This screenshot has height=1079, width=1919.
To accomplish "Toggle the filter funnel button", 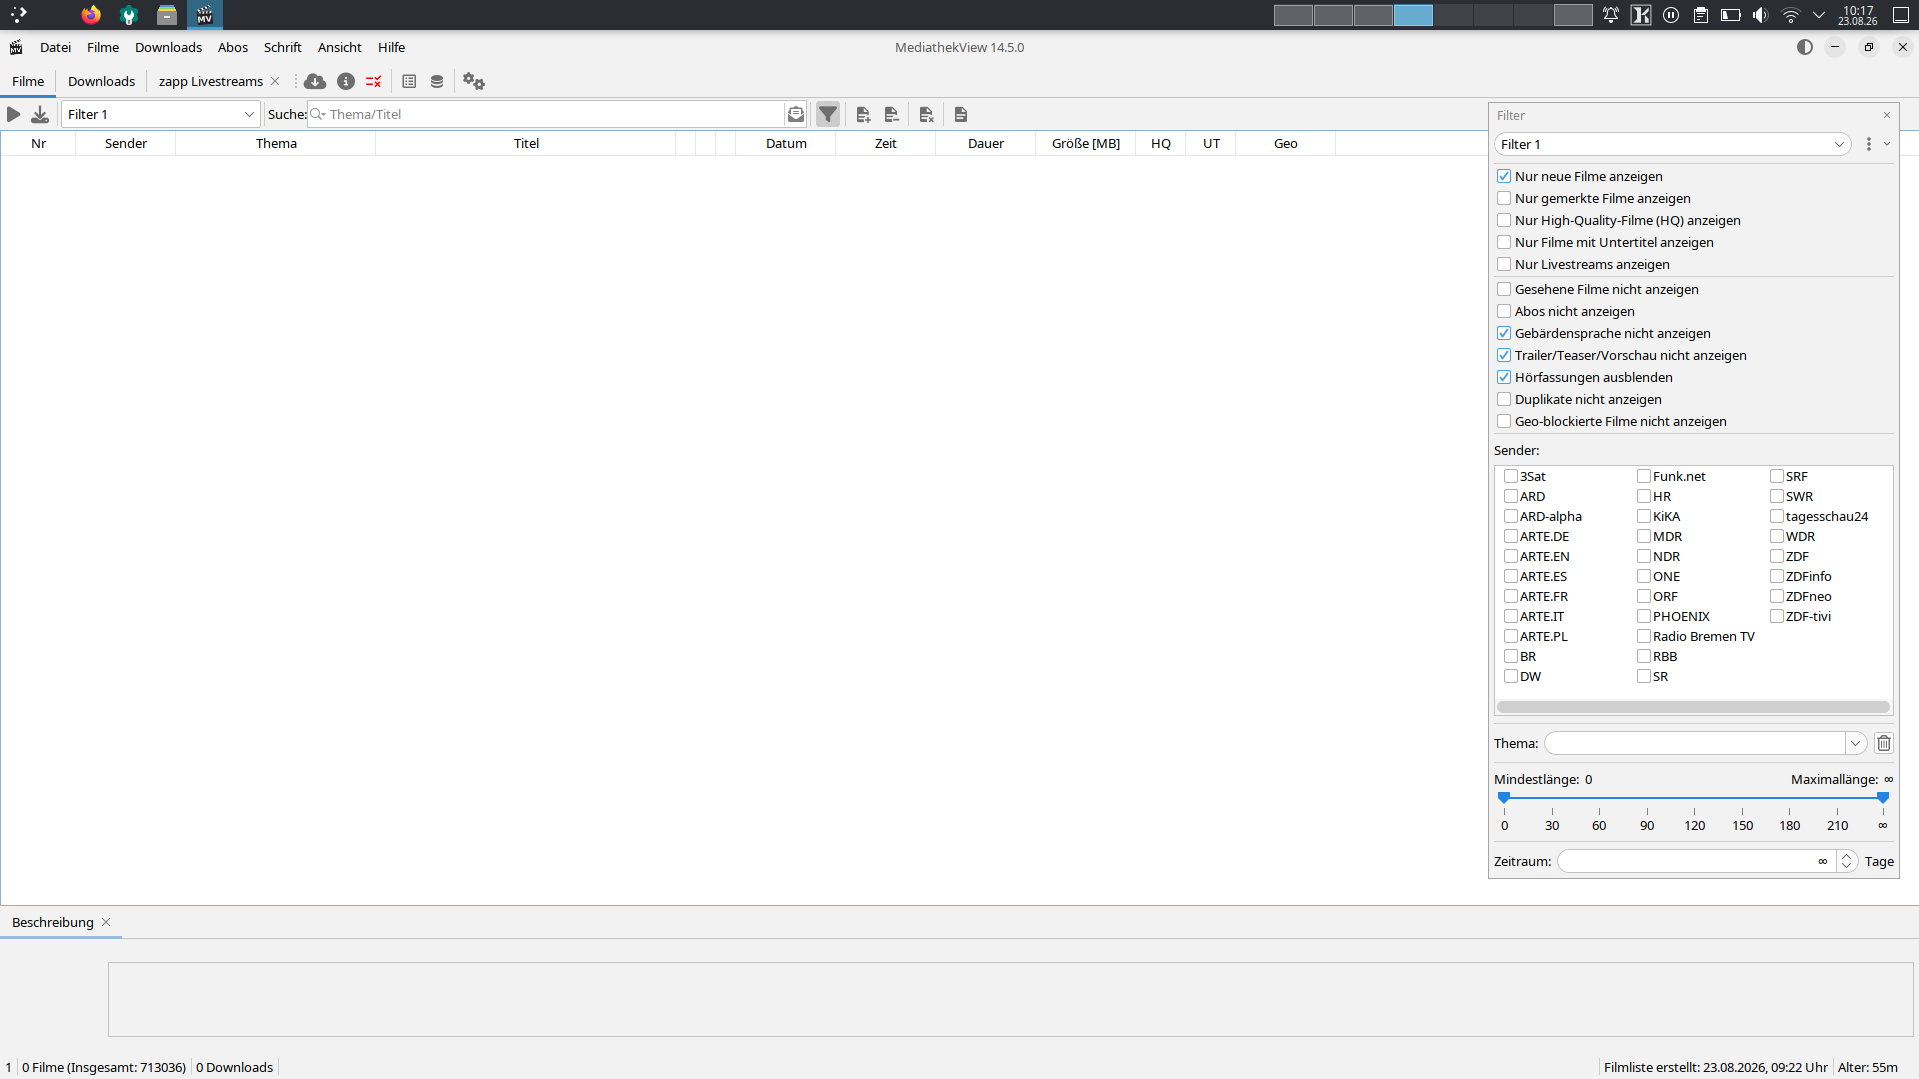I will pyautogui.click(x=828, y=114).
